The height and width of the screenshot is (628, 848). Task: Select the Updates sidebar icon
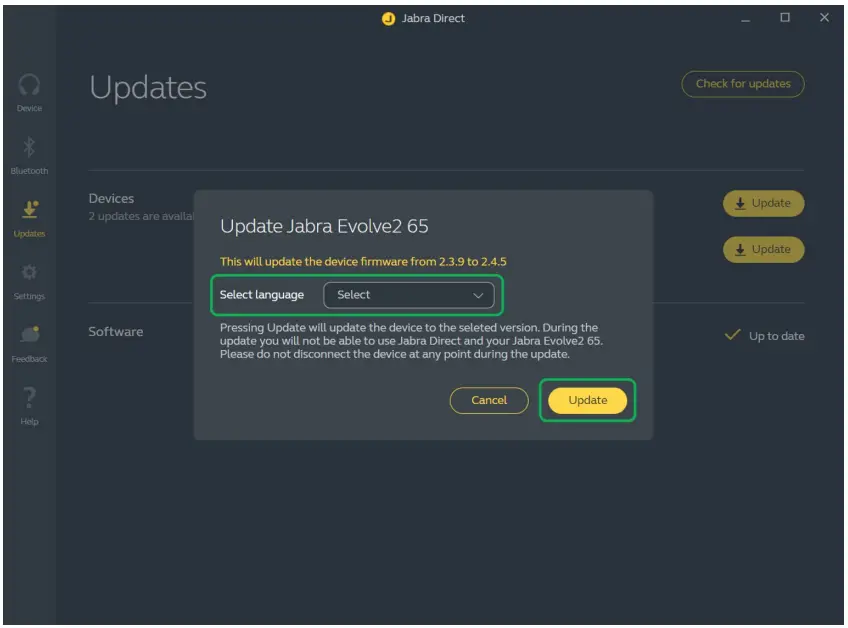click(29, 209)
